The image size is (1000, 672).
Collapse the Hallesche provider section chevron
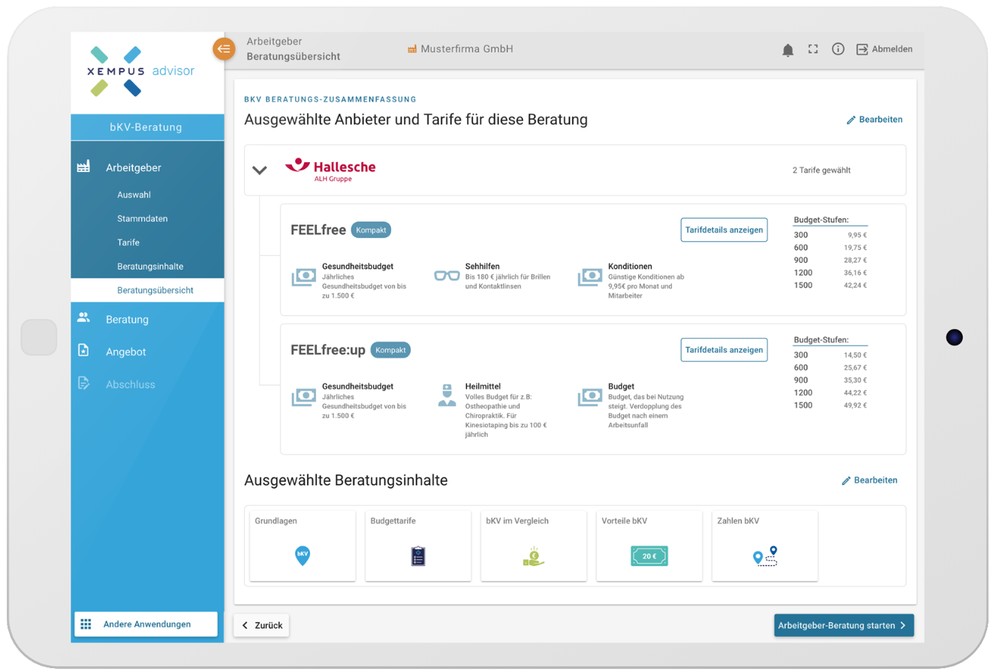(x=260, y=170)
